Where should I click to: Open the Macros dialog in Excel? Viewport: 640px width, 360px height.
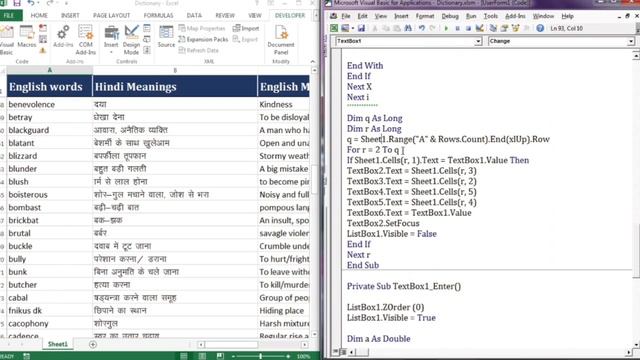[x=27, y=37]
